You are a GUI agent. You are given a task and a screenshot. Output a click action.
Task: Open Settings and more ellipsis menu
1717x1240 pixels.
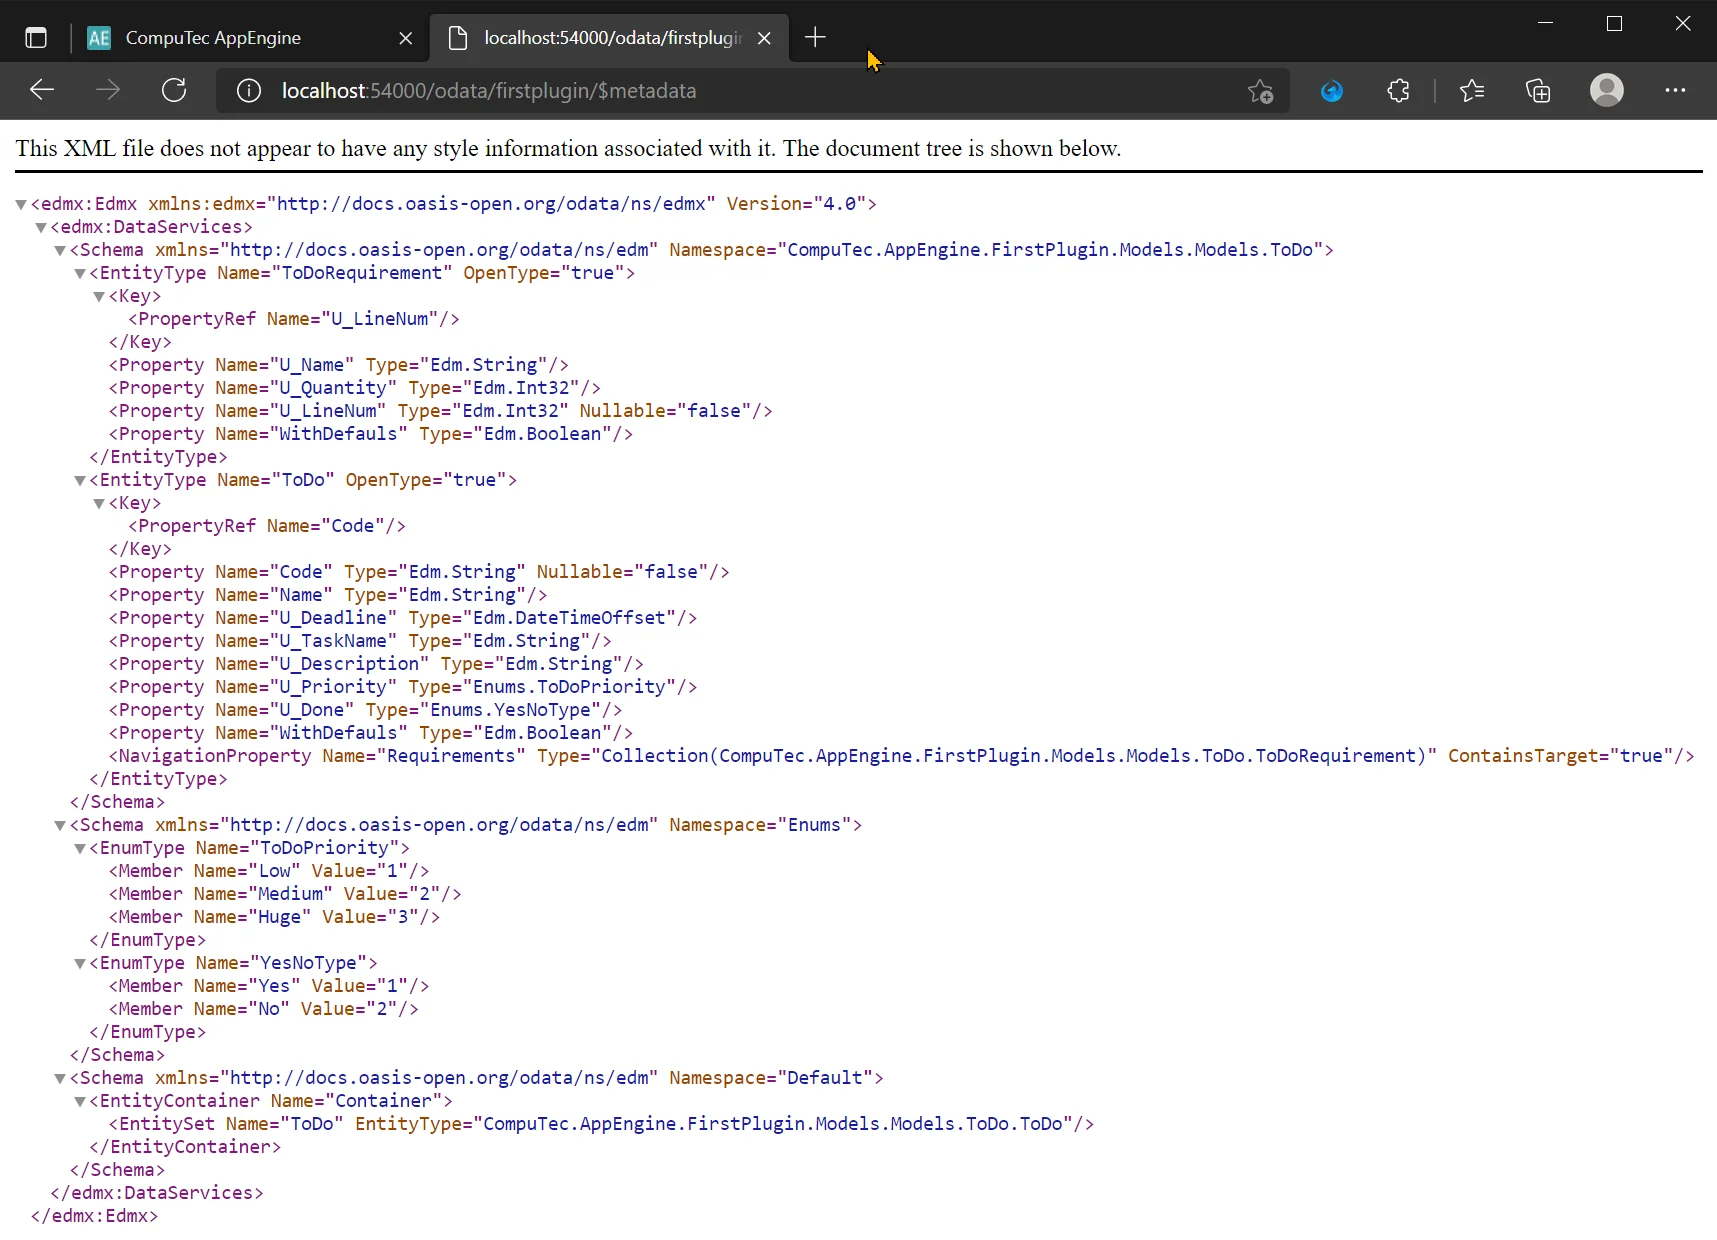[1675, 90]
